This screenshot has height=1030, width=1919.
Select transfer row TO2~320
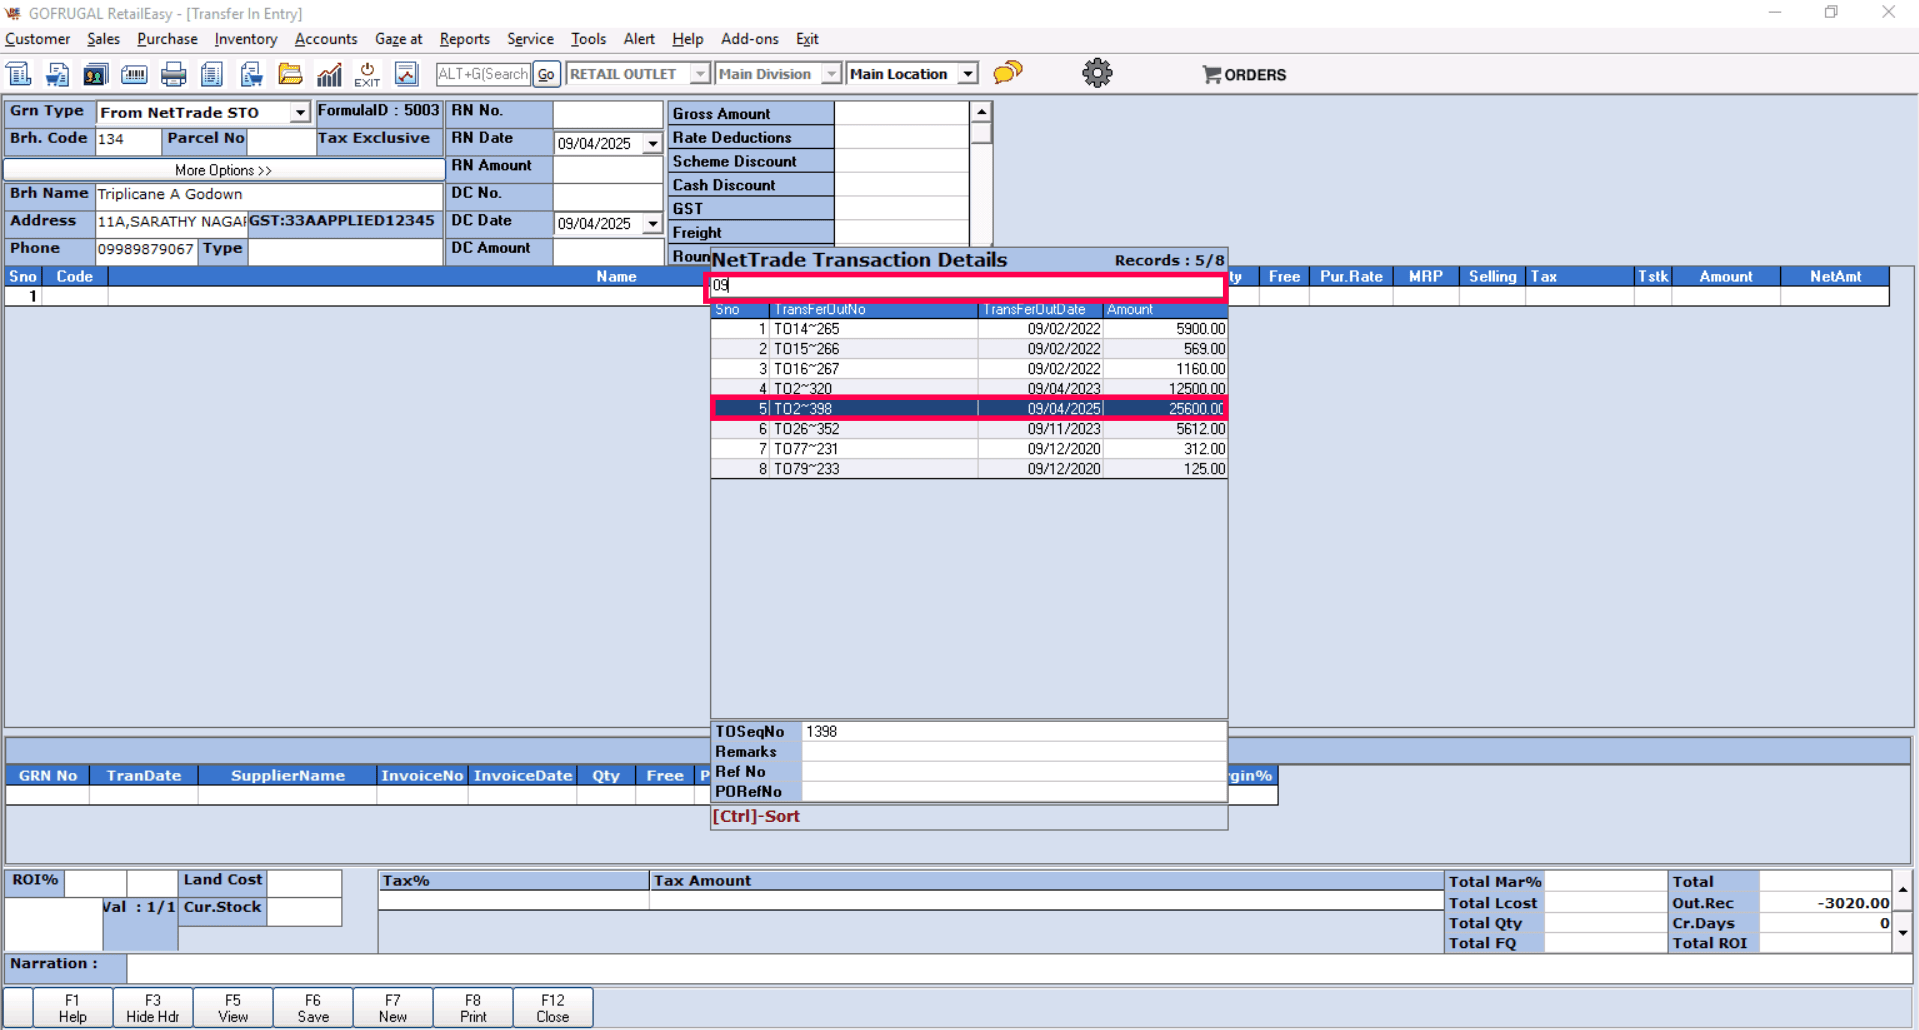coord(969,388)
